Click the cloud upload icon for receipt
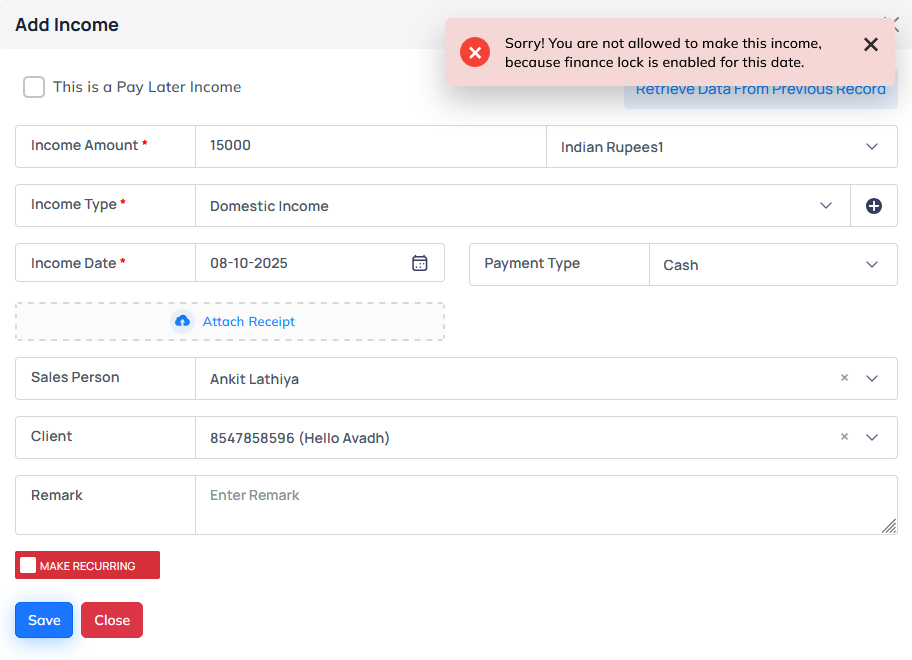Image resolution: width=912 pixels, height=660 pixels. click(x=182, y=321)
